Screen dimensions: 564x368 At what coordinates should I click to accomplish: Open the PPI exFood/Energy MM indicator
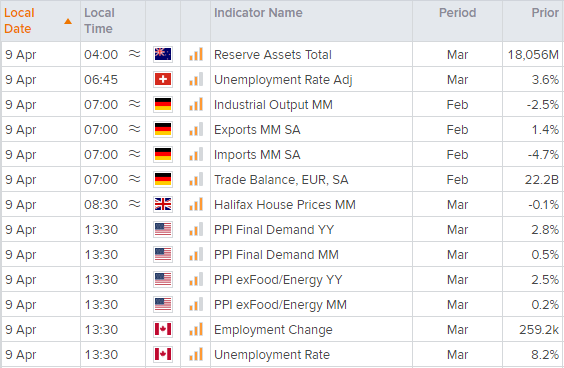click(280, 305)
